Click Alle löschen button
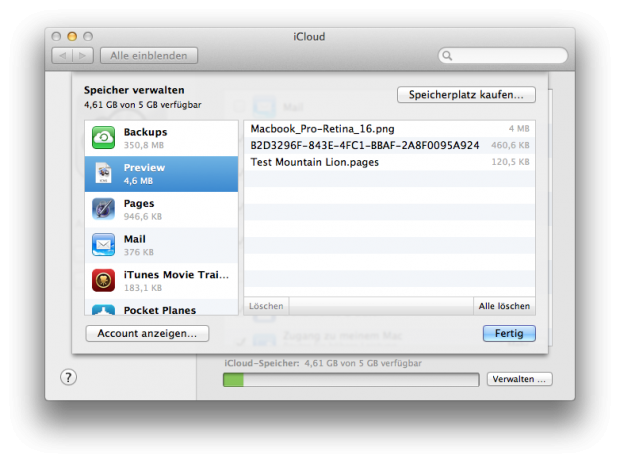The image size is (620, 463). (x=504, y=306)
